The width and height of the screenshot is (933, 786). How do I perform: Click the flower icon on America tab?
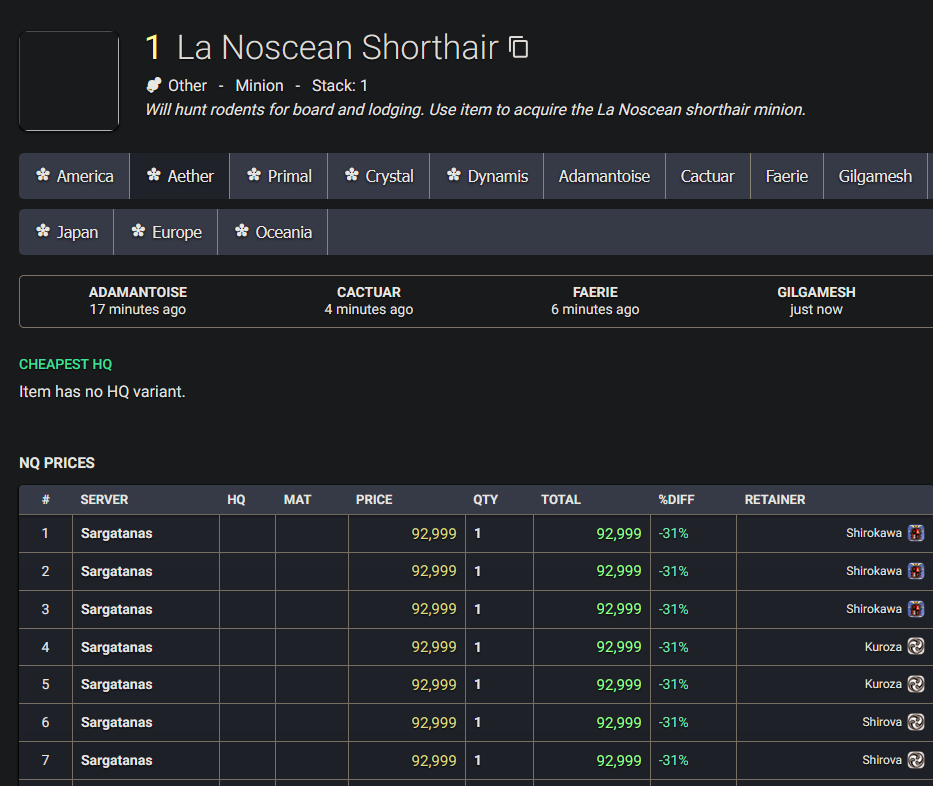click(43, 175)
